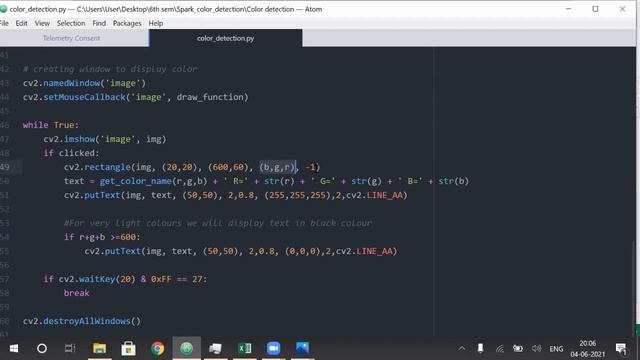Image resolution: width=640 pixels, height=360 pixels.
Task: Open File Explorer from taskbar
Action: pyautogui.click(x=100, y=348)
